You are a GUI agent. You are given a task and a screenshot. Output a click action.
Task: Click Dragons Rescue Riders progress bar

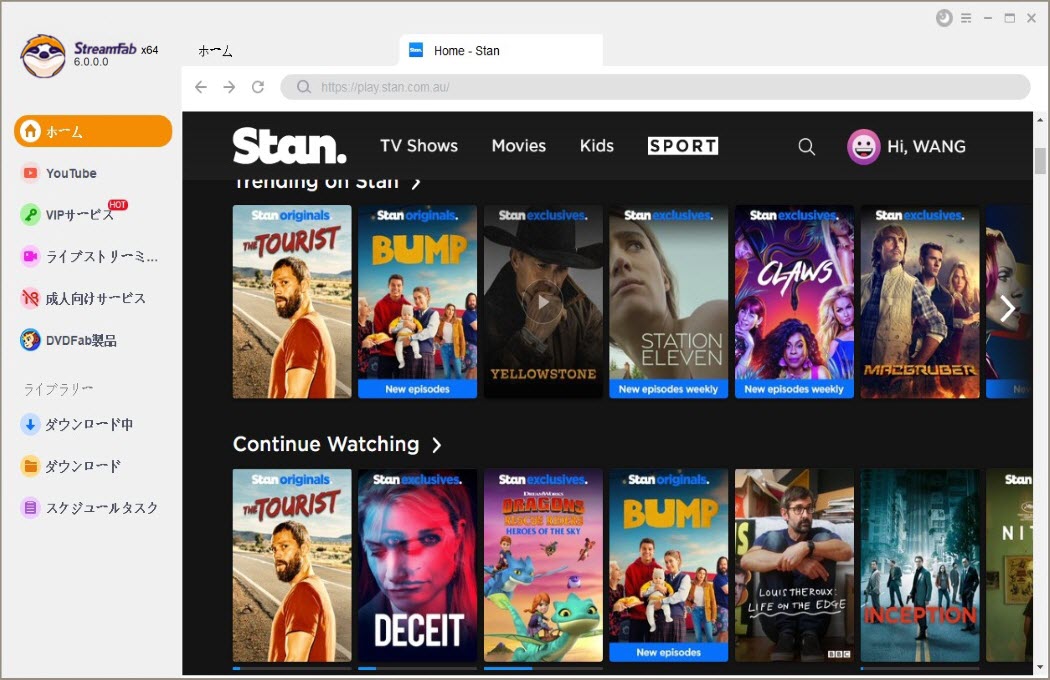tap(543, 668)
